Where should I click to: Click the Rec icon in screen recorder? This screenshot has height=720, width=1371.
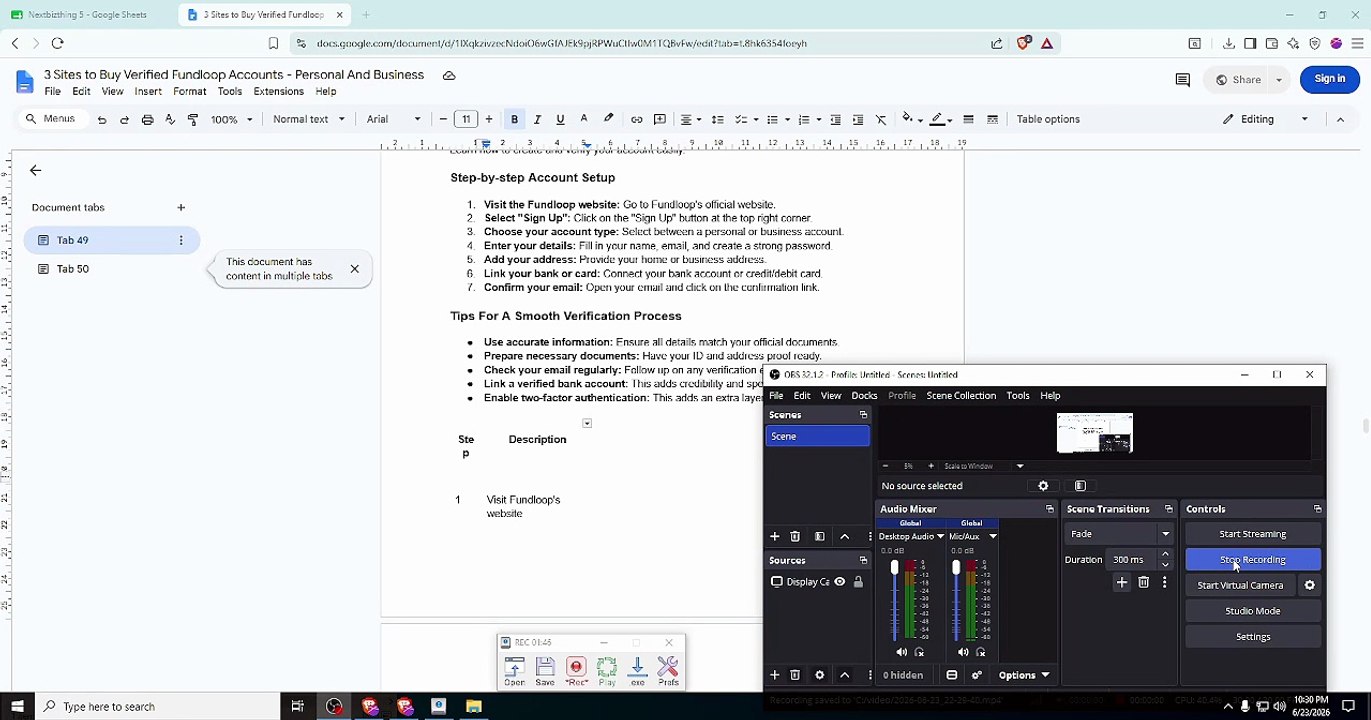point(576,671)
